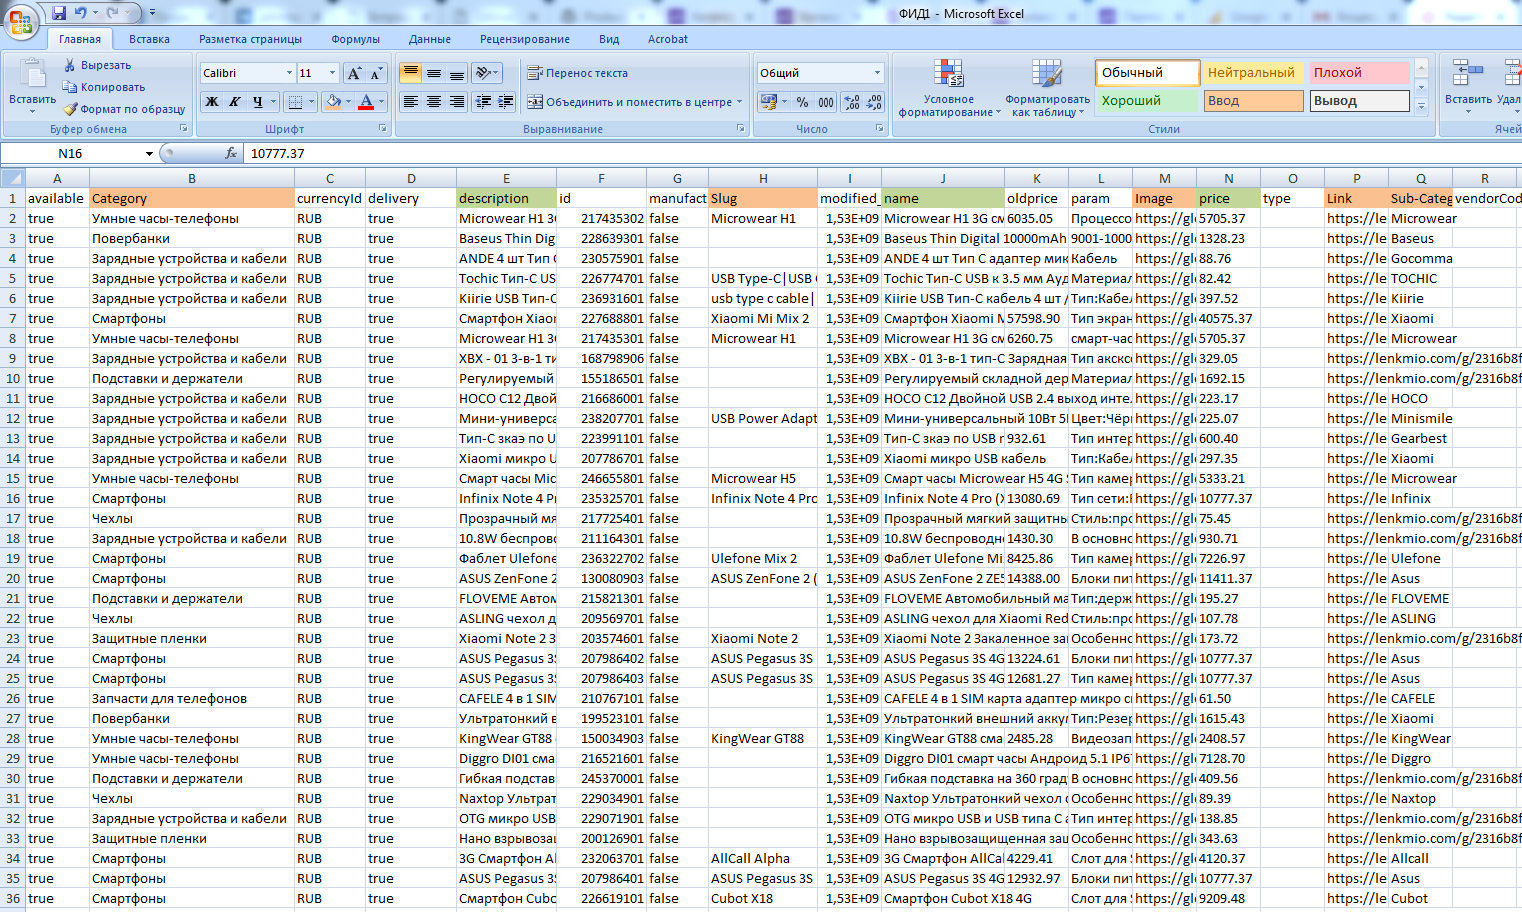
Task: Toggle top vertical alignment
Action: click(410, 73)
